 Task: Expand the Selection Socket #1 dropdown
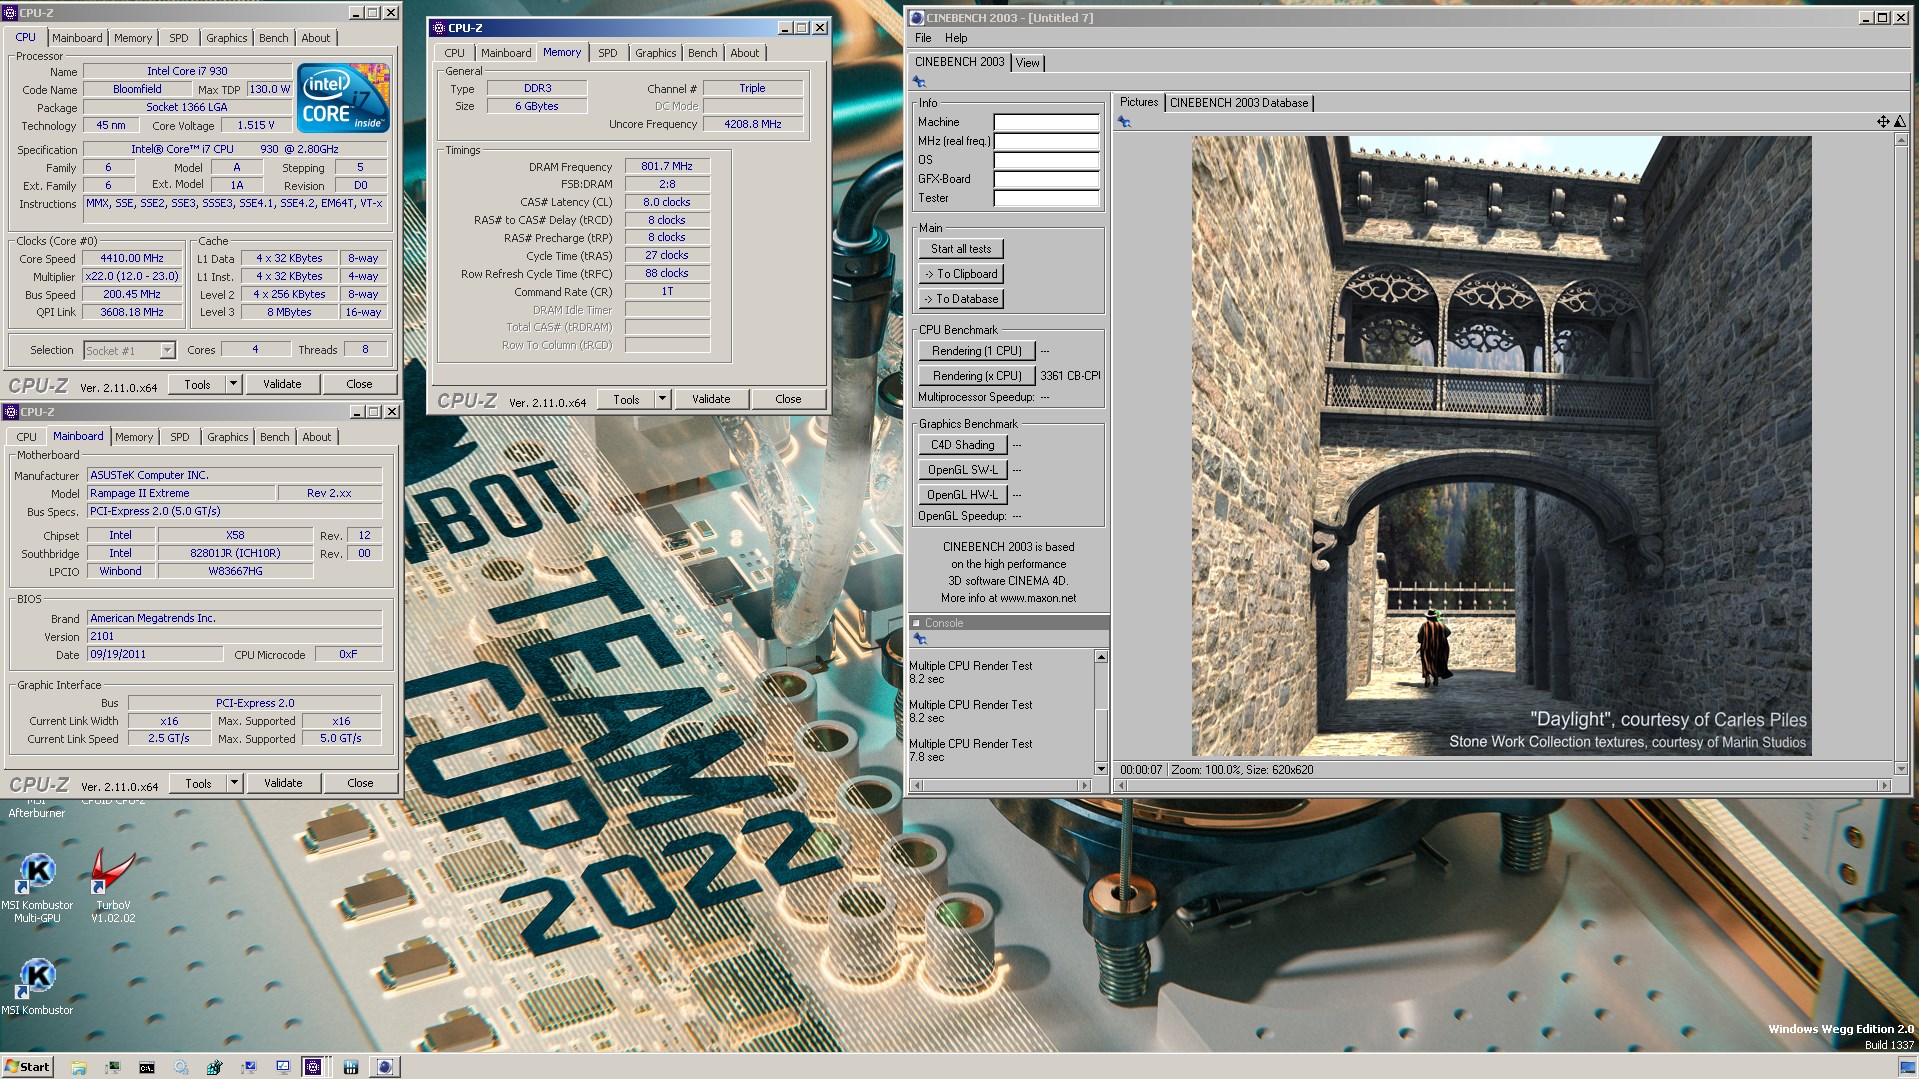click(x=167, y=350)
